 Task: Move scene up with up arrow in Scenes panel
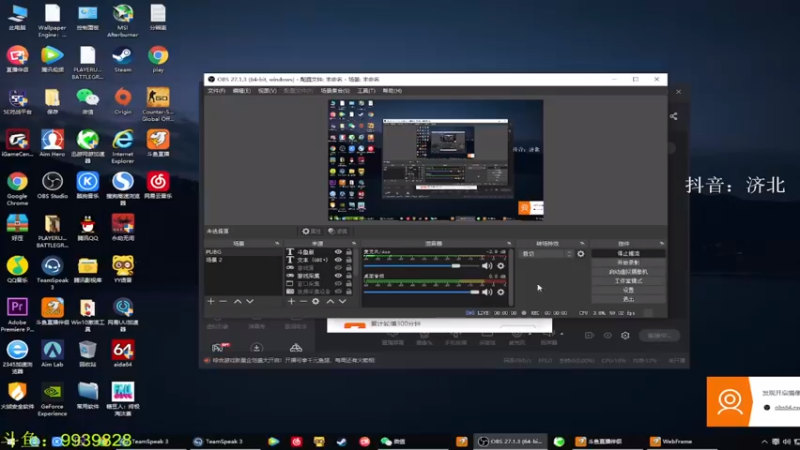pyautogui.click(x=237, y=302)
